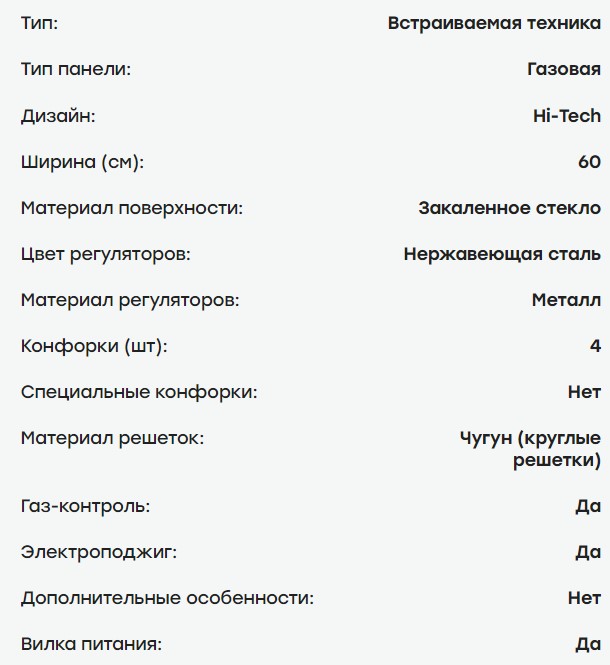Viewport: 610px width, 665px height.
Task: Click the 'Материал регуляторов:' label
Action: (130, 300)
